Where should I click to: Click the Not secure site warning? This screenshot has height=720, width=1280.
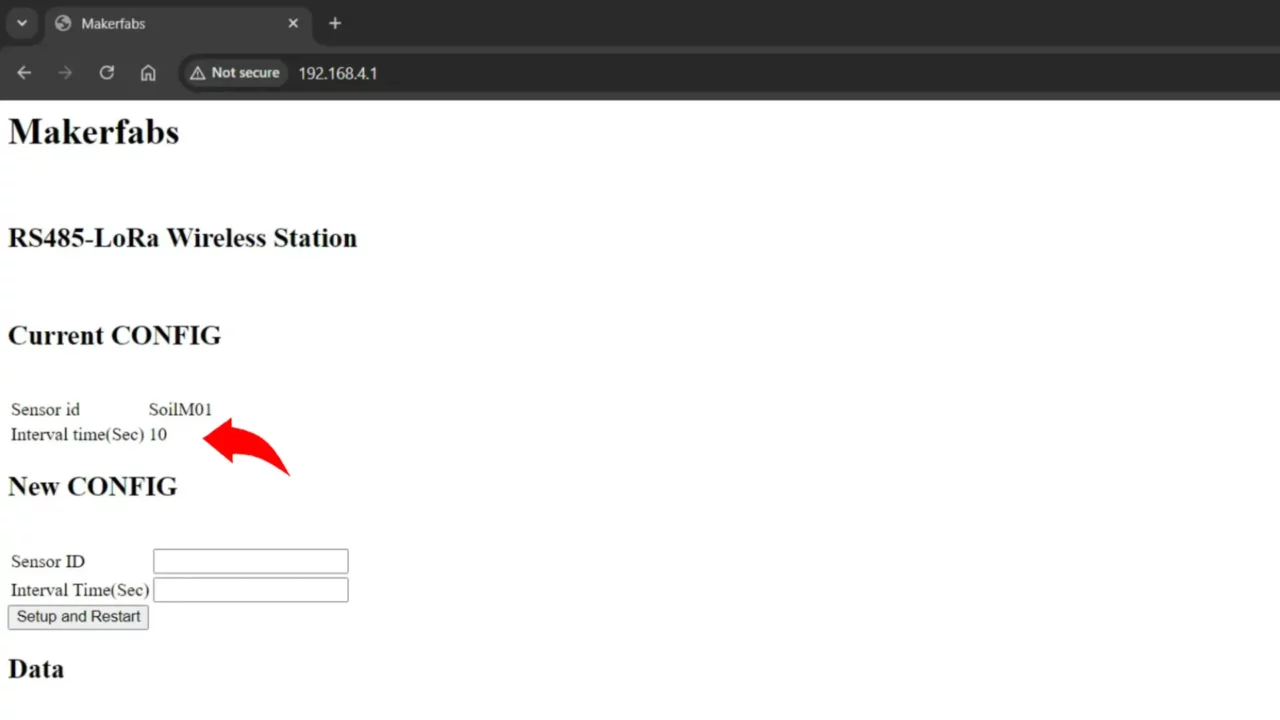[235, 73]
